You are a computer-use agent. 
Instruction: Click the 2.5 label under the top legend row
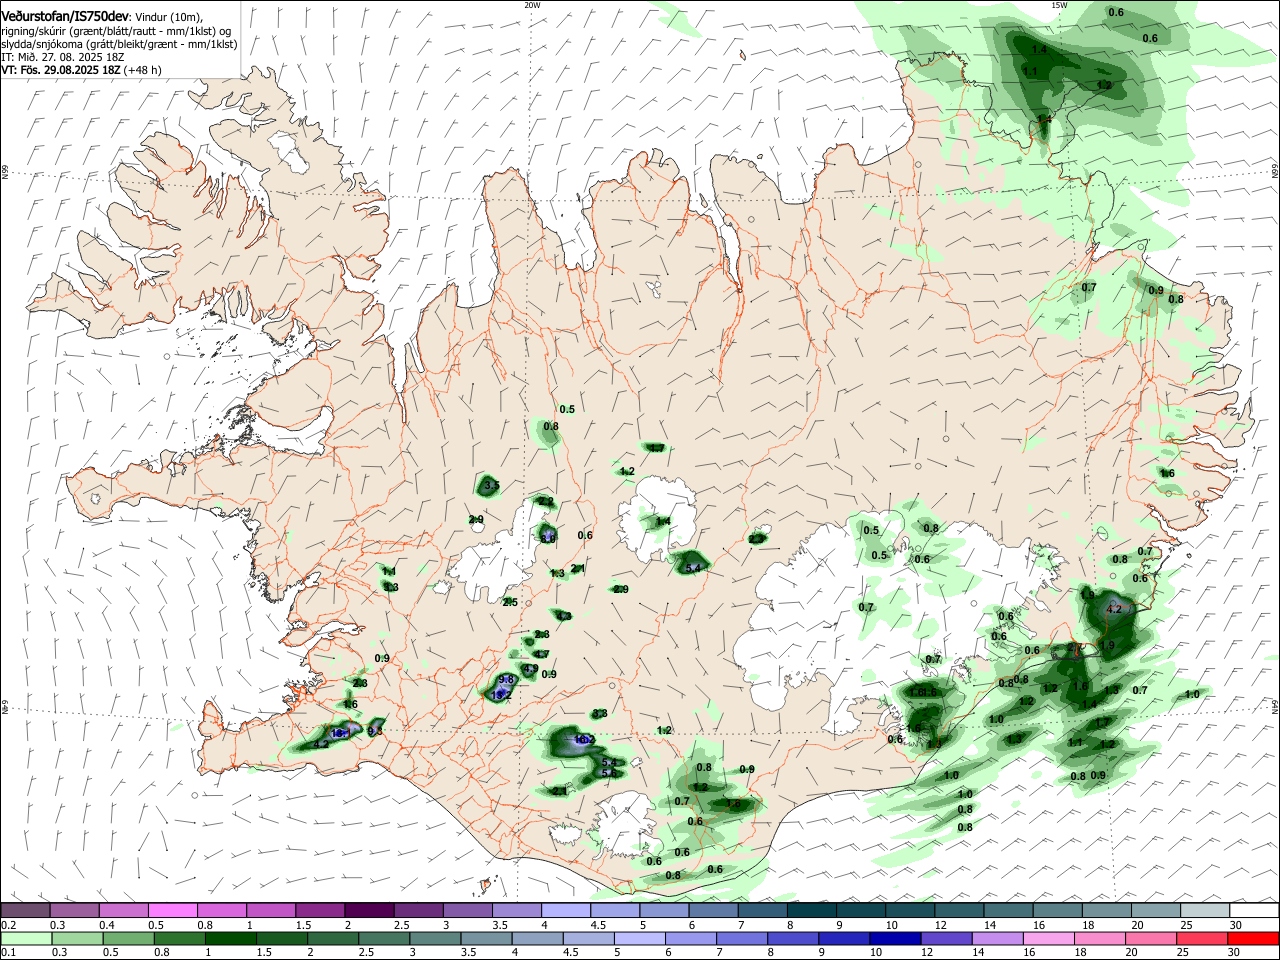(x=401, y=925)
